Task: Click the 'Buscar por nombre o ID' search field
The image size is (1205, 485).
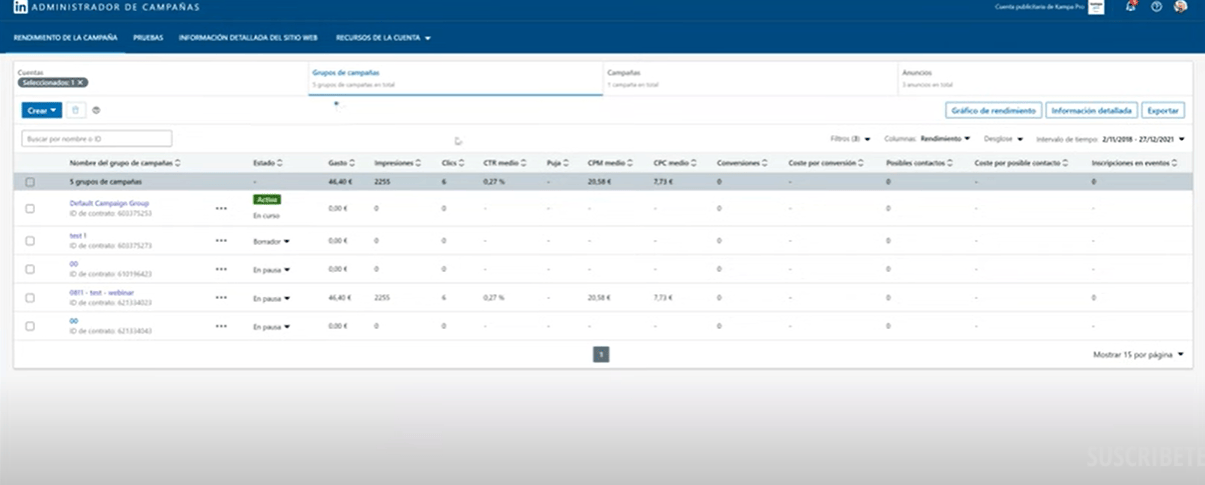Action: tap(97, 139)
